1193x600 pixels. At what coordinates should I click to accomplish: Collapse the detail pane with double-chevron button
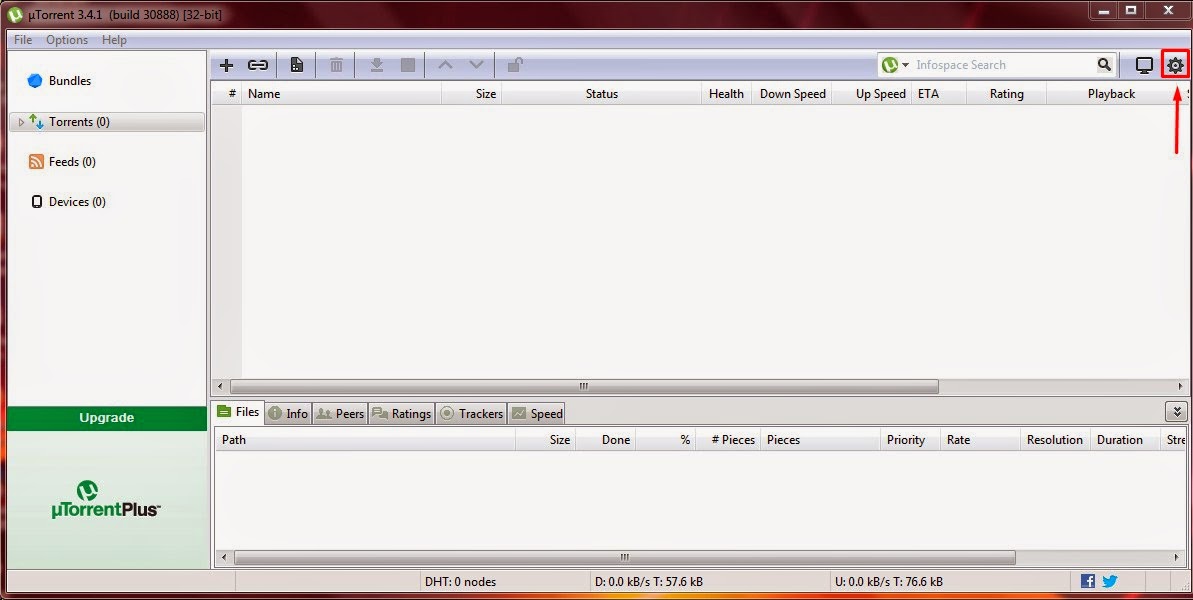(1176, 412)
